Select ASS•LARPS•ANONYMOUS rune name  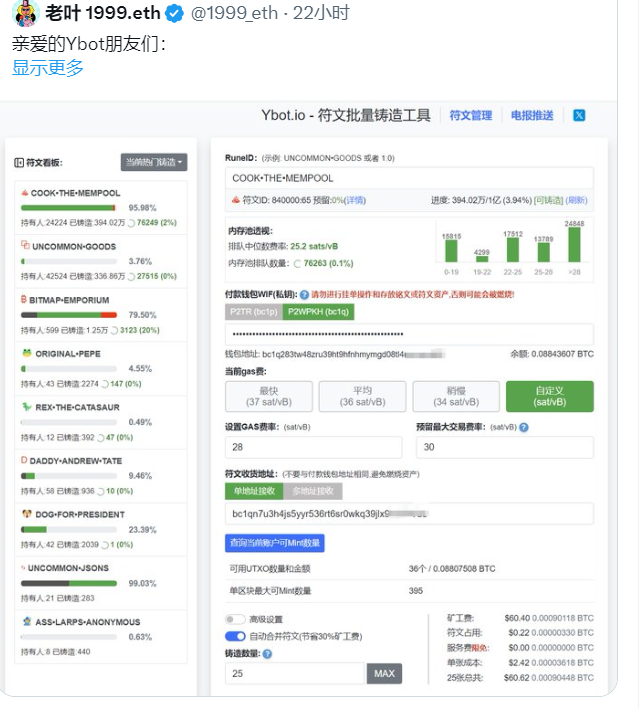88,622
